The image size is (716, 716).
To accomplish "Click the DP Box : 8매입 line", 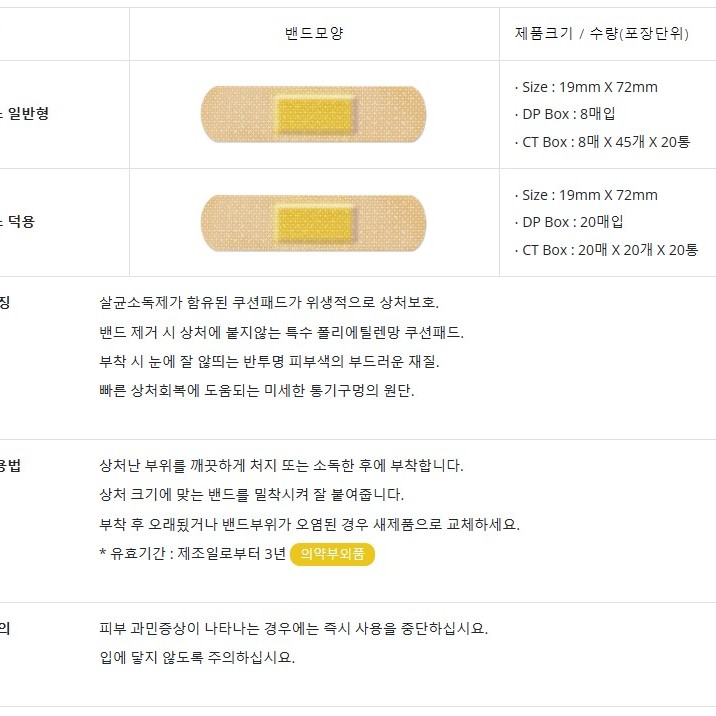I will (565, 114).
